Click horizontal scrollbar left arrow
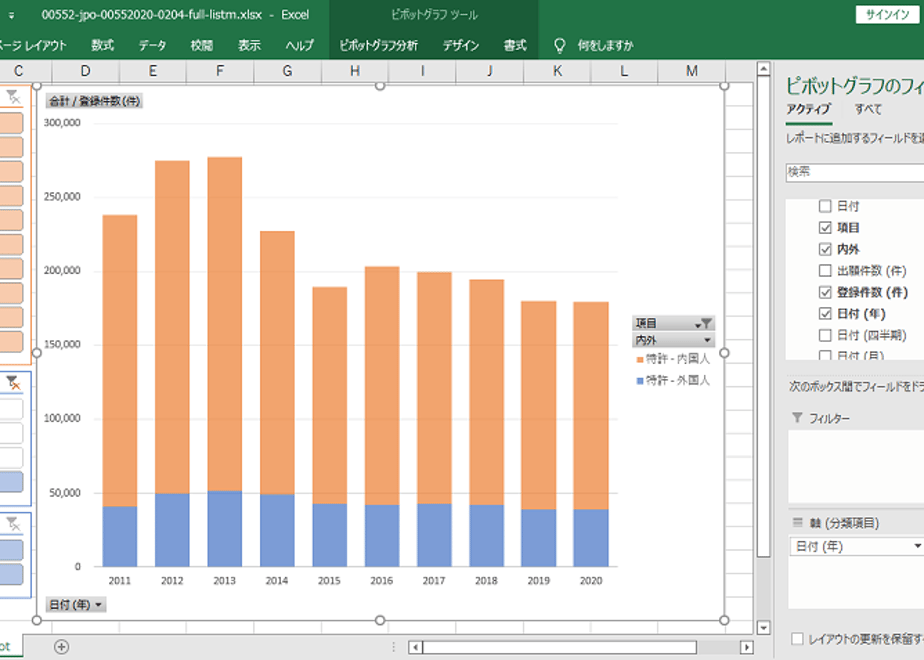 coord(415,647)
